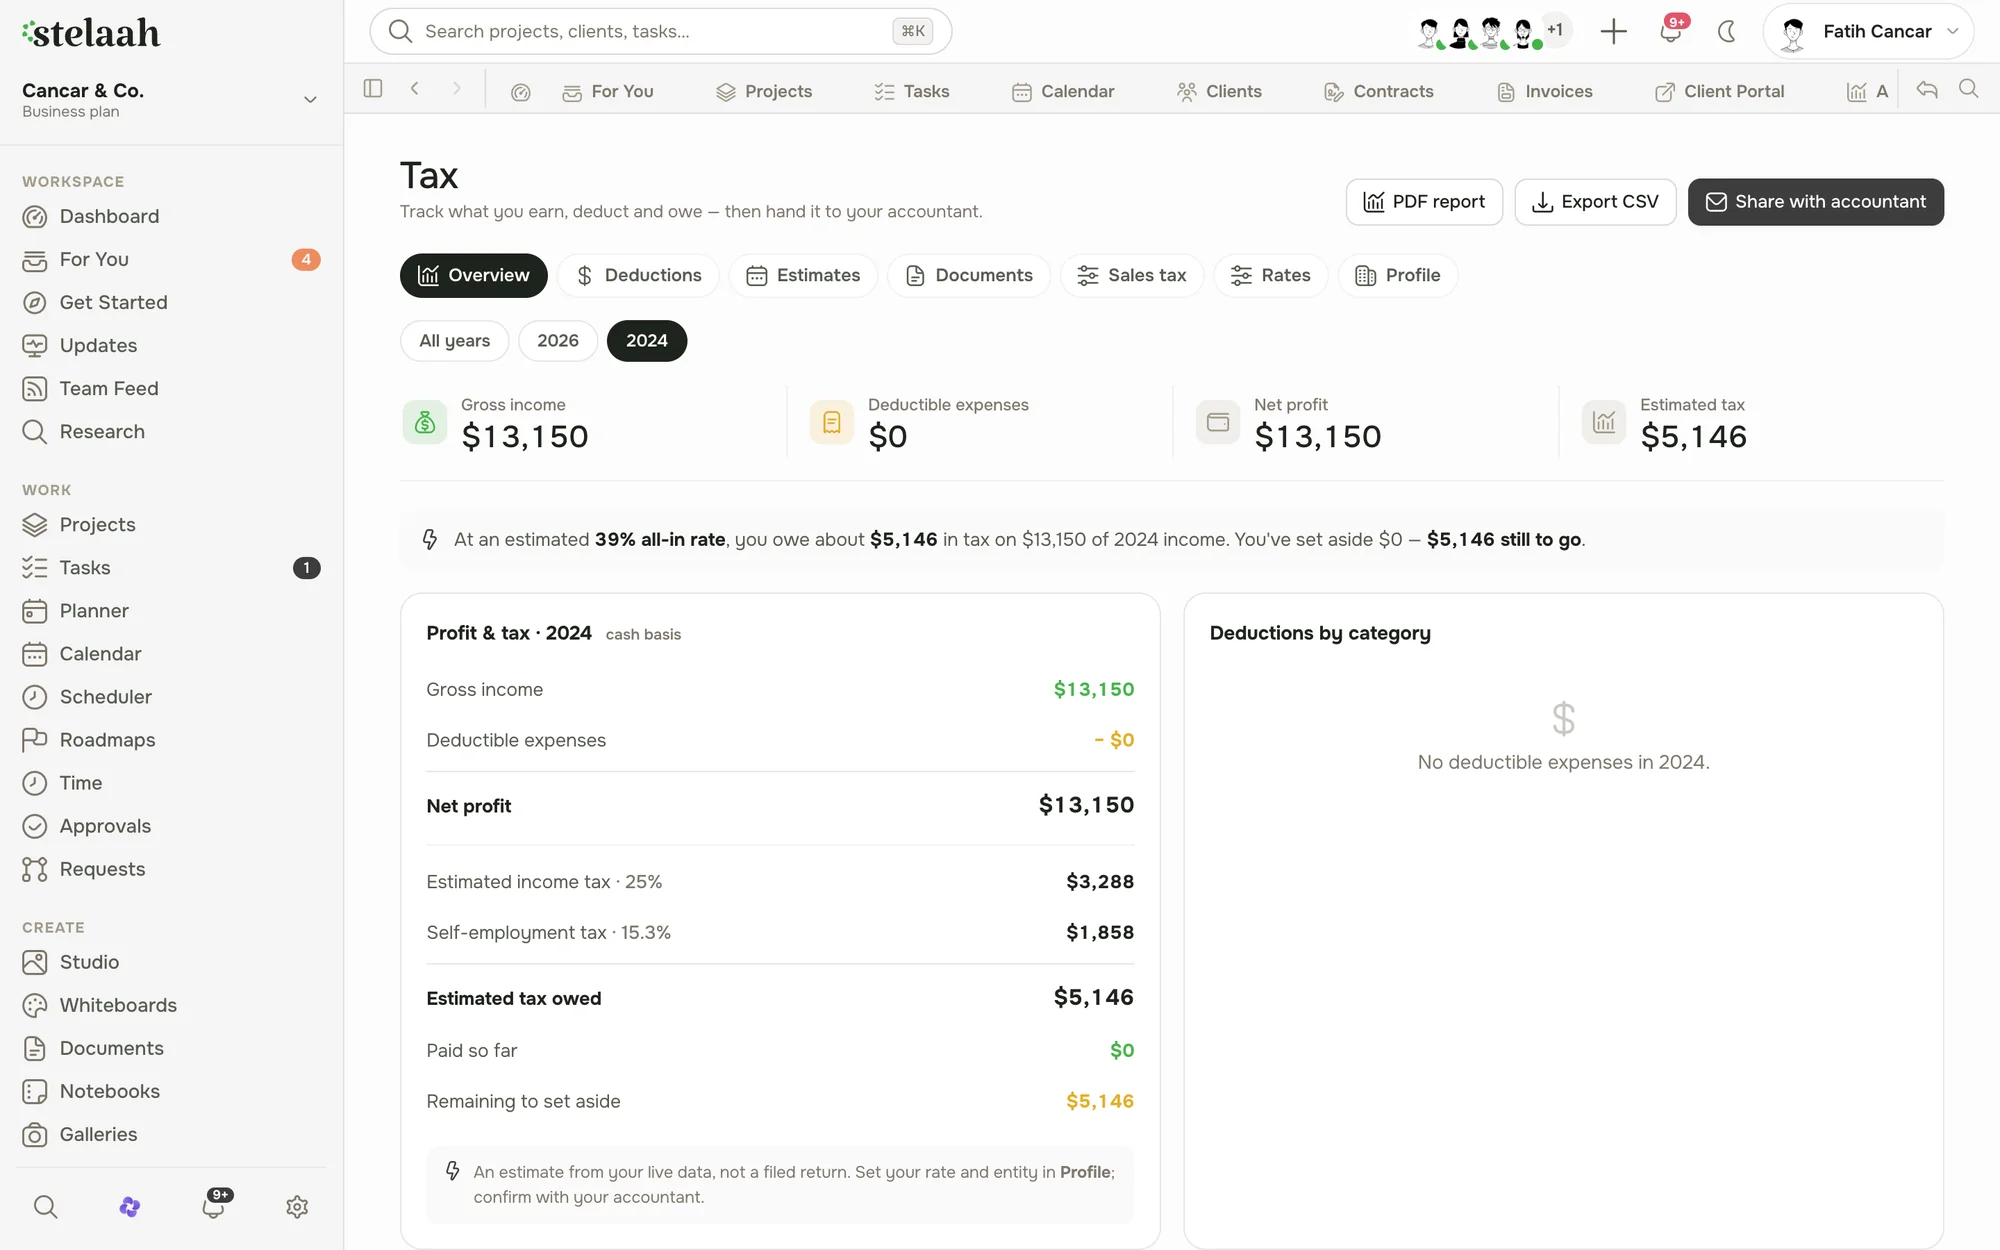Open For You in the sidebar
Viewport: 2000px width, 1250px height.
[170, 259]
